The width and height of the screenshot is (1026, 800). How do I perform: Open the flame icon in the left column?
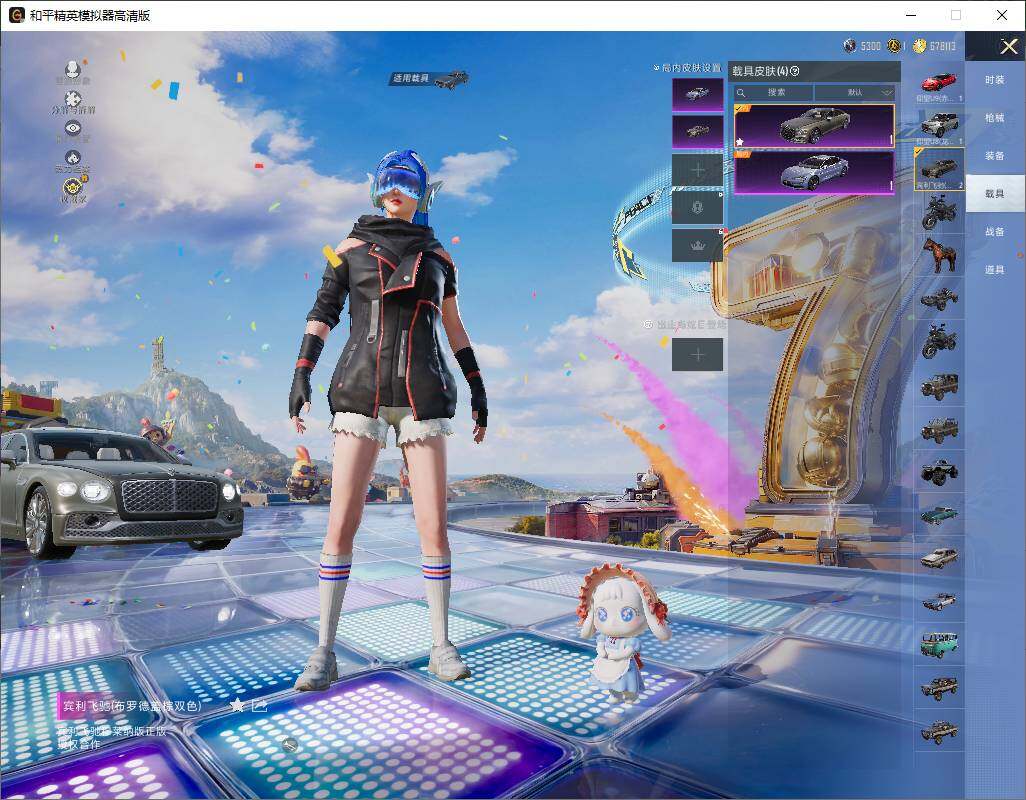pyautogui.click(x=73, y=158)
